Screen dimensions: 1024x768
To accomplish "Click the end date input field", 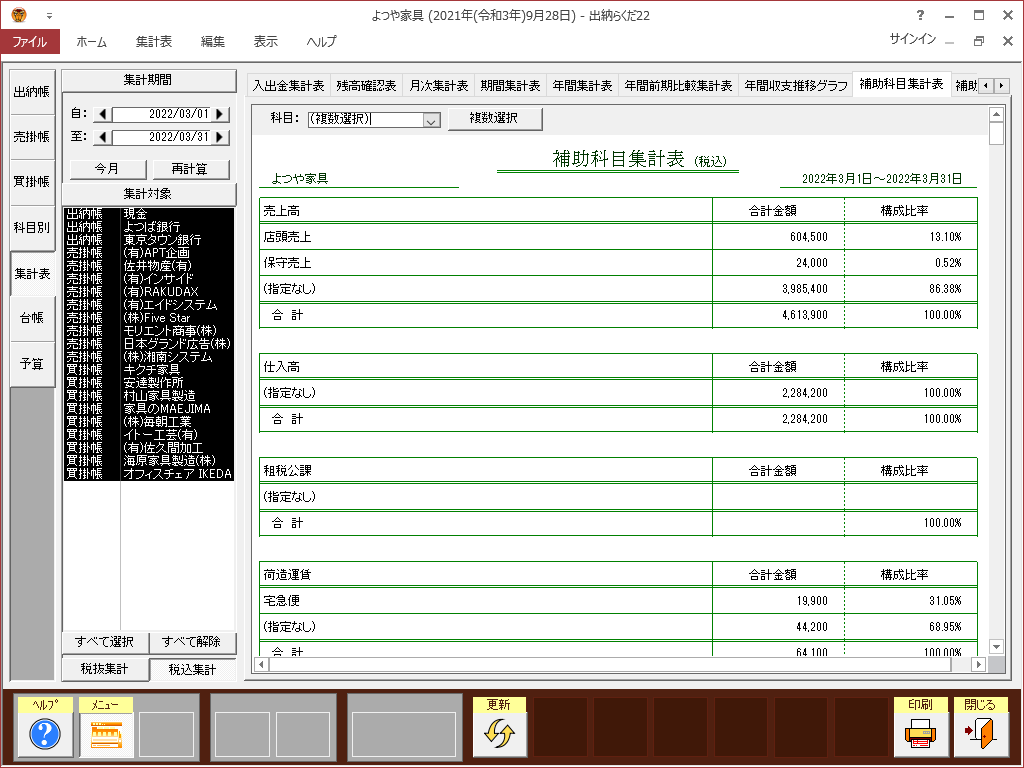I will tap(162, 137).
